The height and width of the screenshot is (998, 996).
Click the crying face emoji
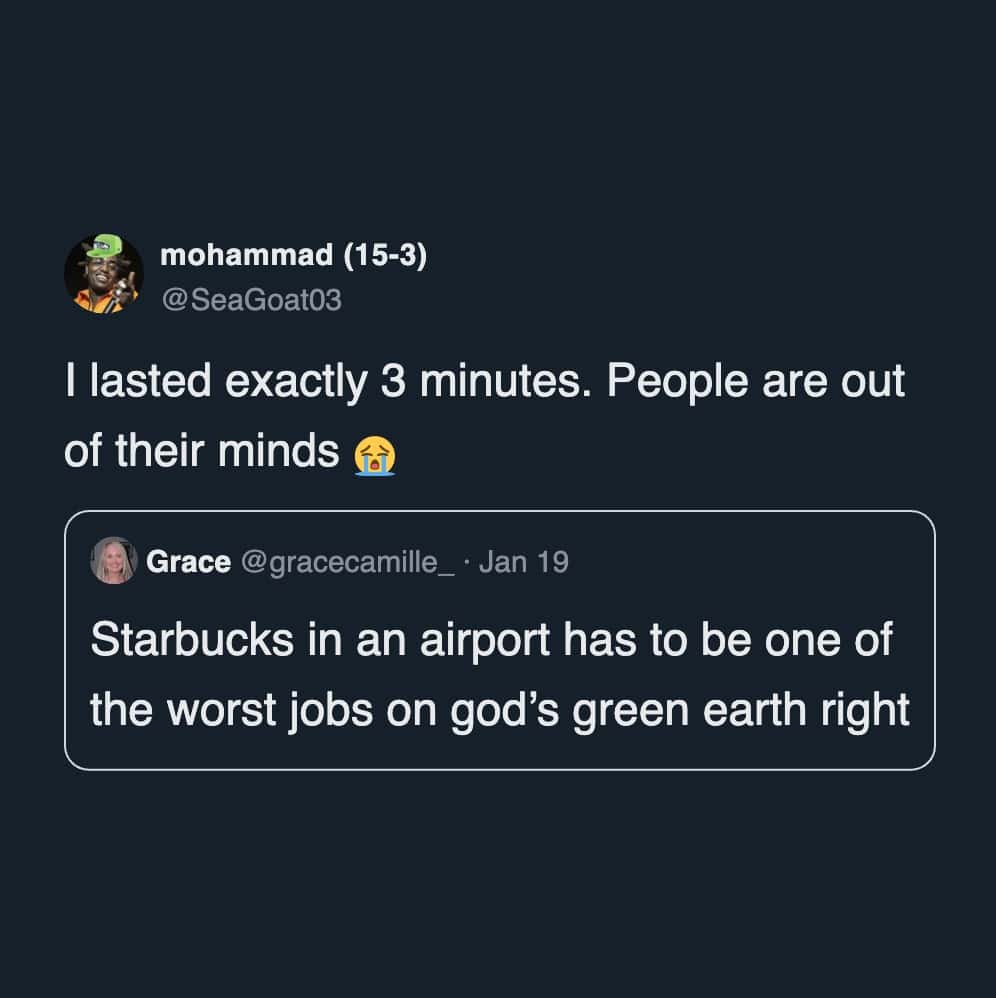(x=375, y=454)
